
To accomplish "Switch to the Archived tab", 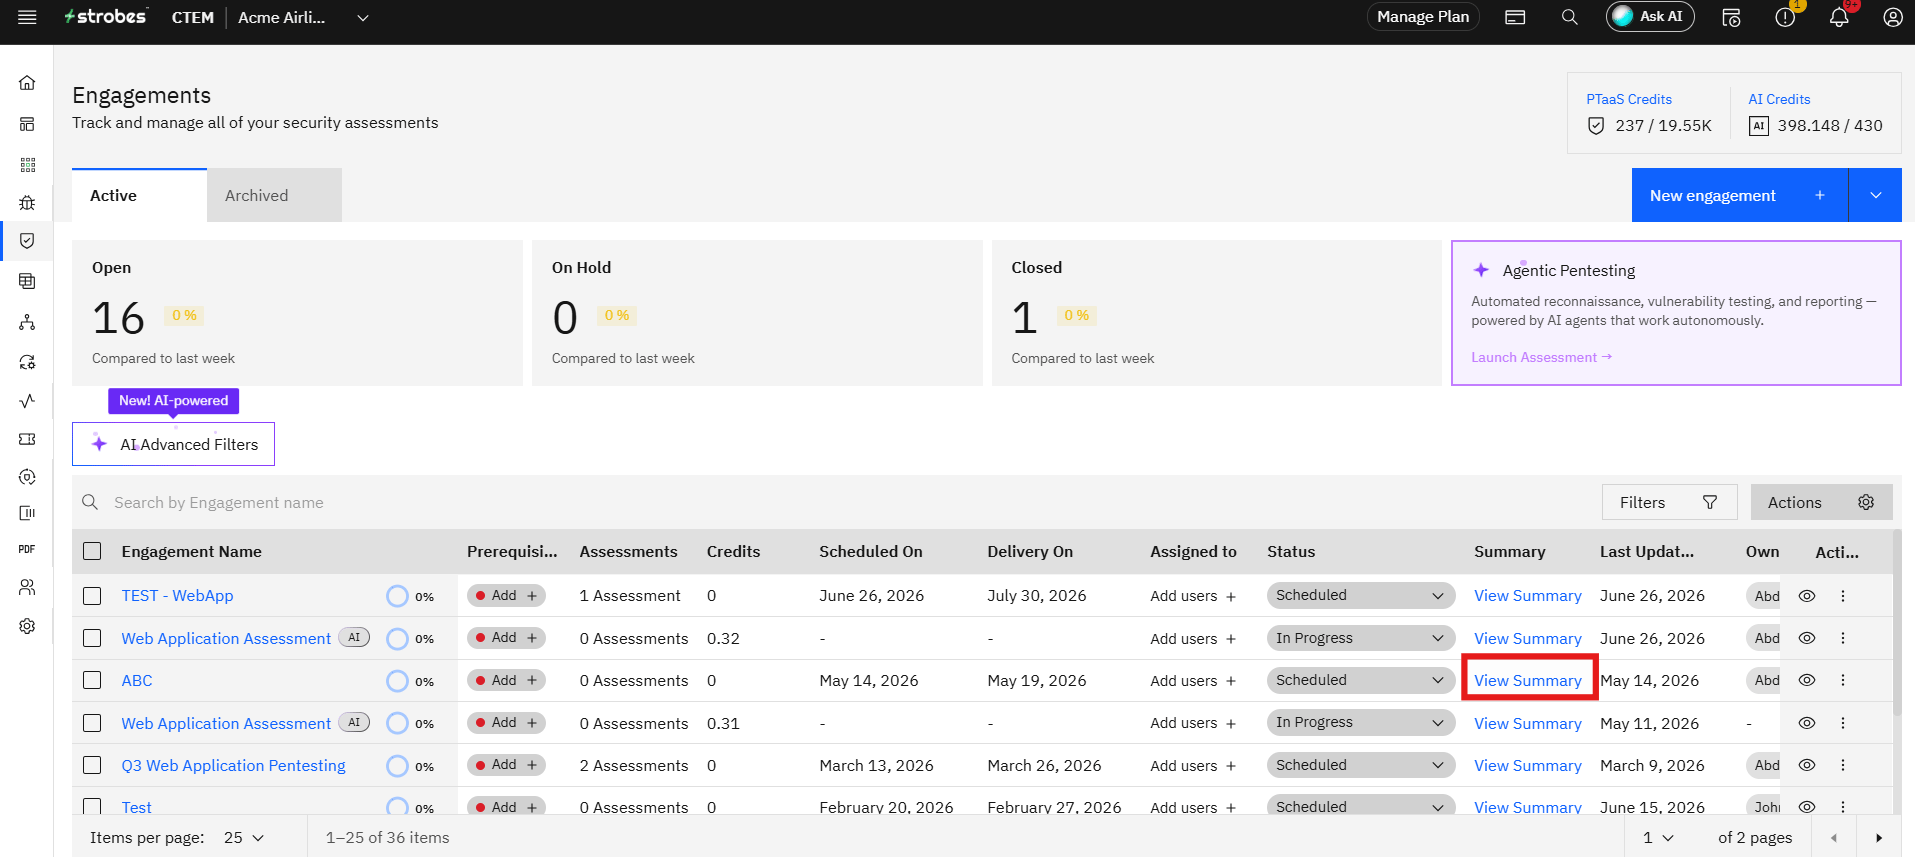I will (275, 195).
